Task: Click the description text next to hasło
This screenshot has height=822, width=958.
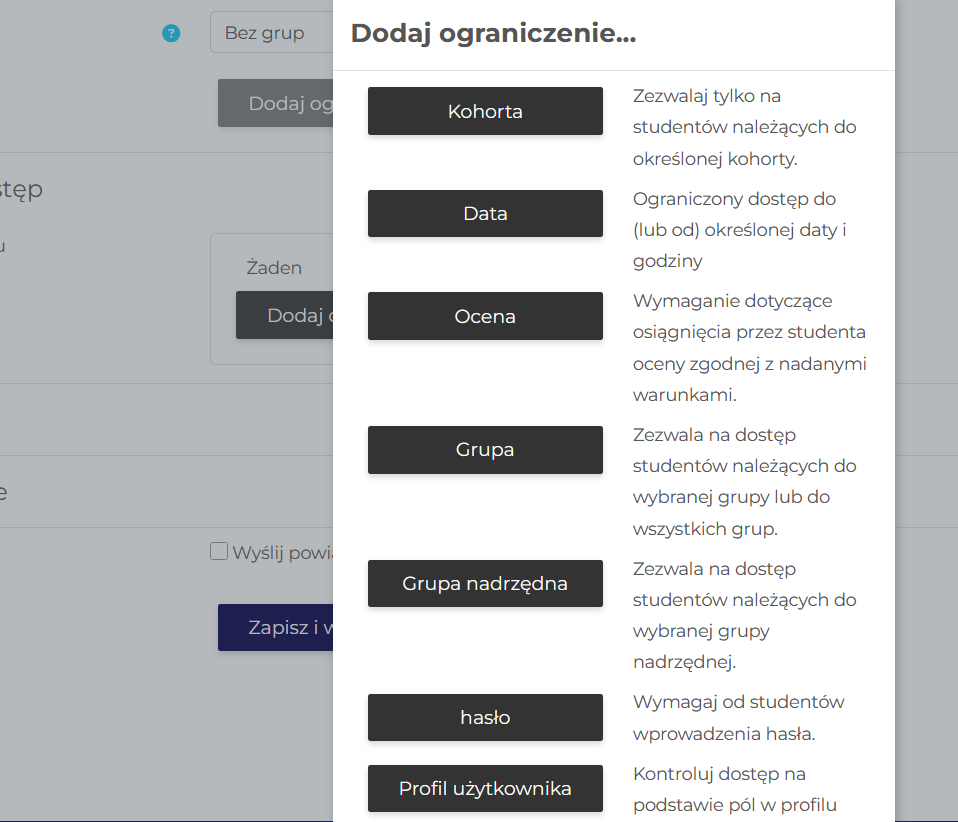Action: pyautogui.click(x=738, y=718)
